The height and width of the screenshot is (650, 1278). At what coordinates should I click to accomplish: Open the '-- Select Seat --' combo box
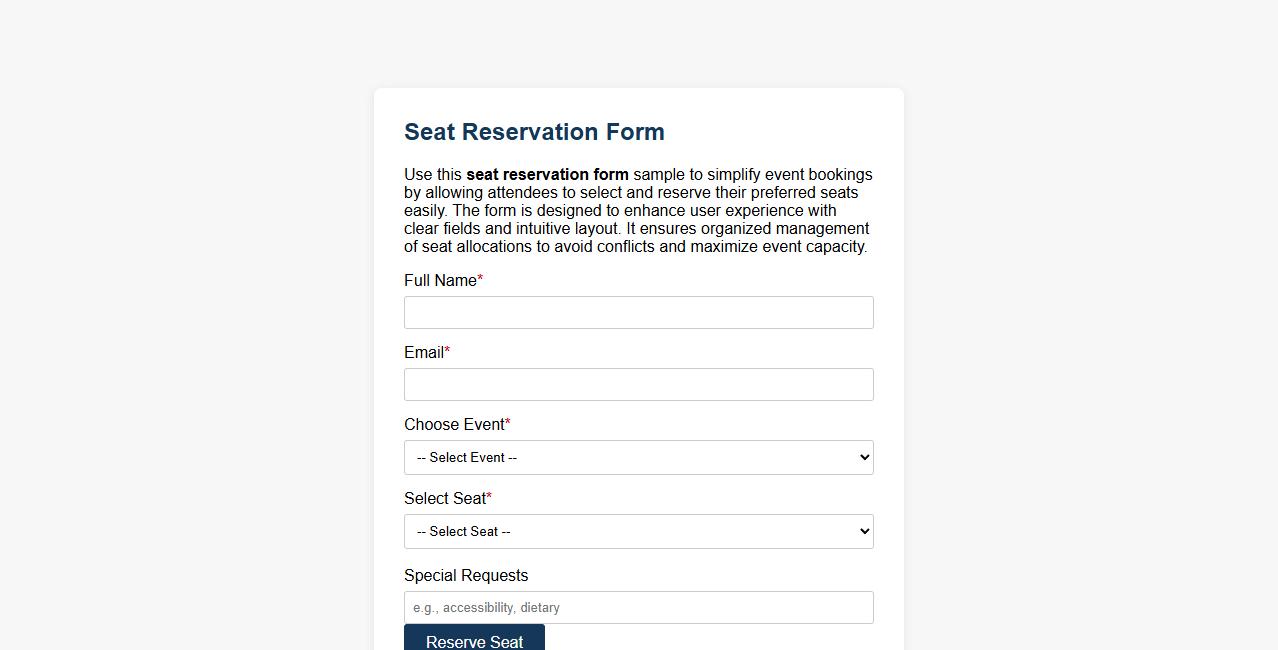pyautogui.click(x=639, y=531)
